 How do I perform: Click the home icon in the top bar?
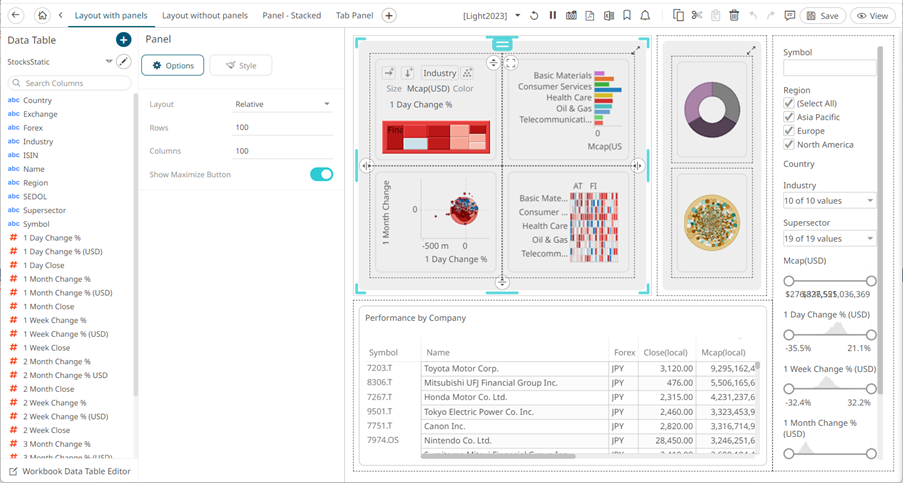pyautogui.click(x=42, y=16)
